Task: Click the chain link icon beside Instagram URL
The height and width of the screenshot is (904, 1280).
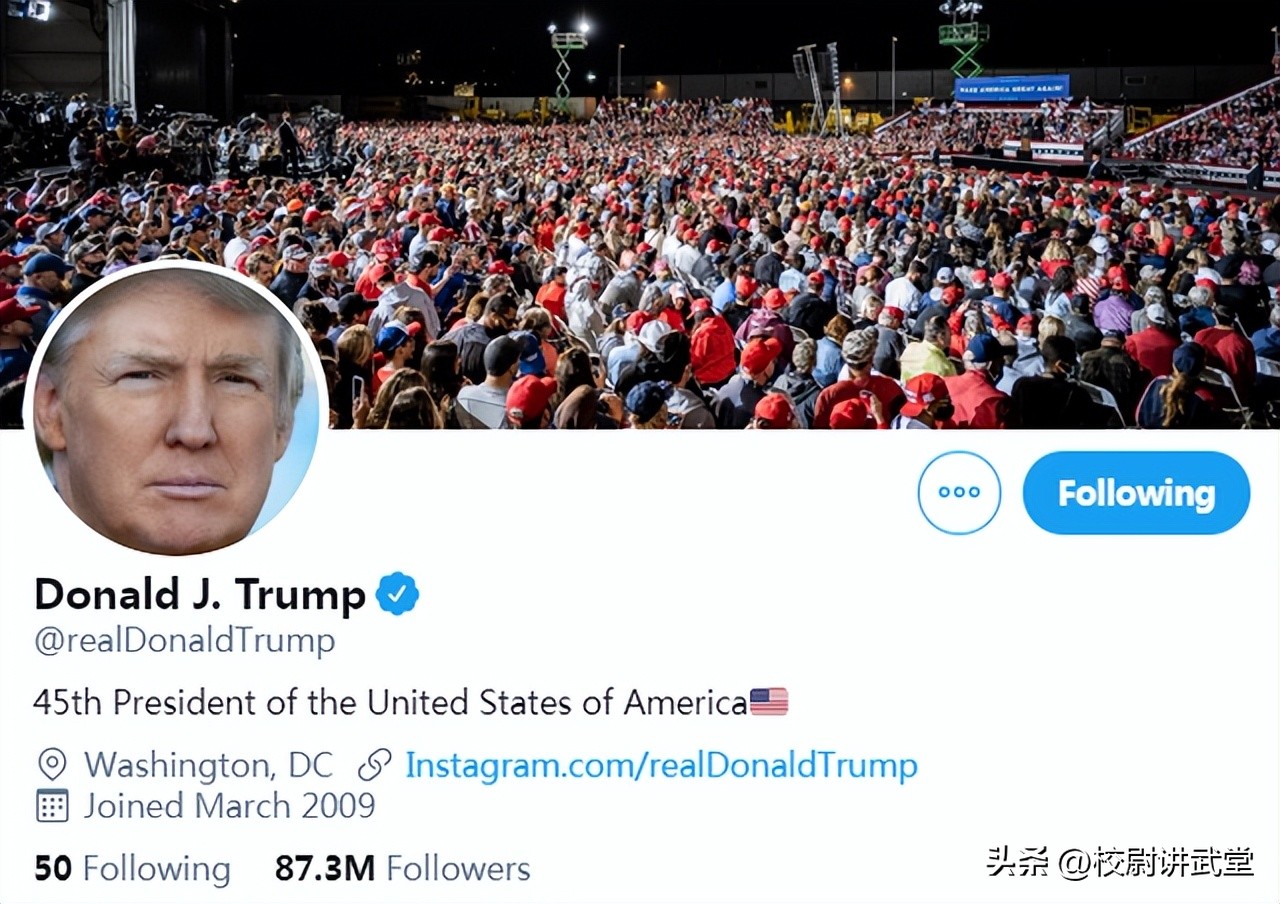Action: (x=375, y=766)
